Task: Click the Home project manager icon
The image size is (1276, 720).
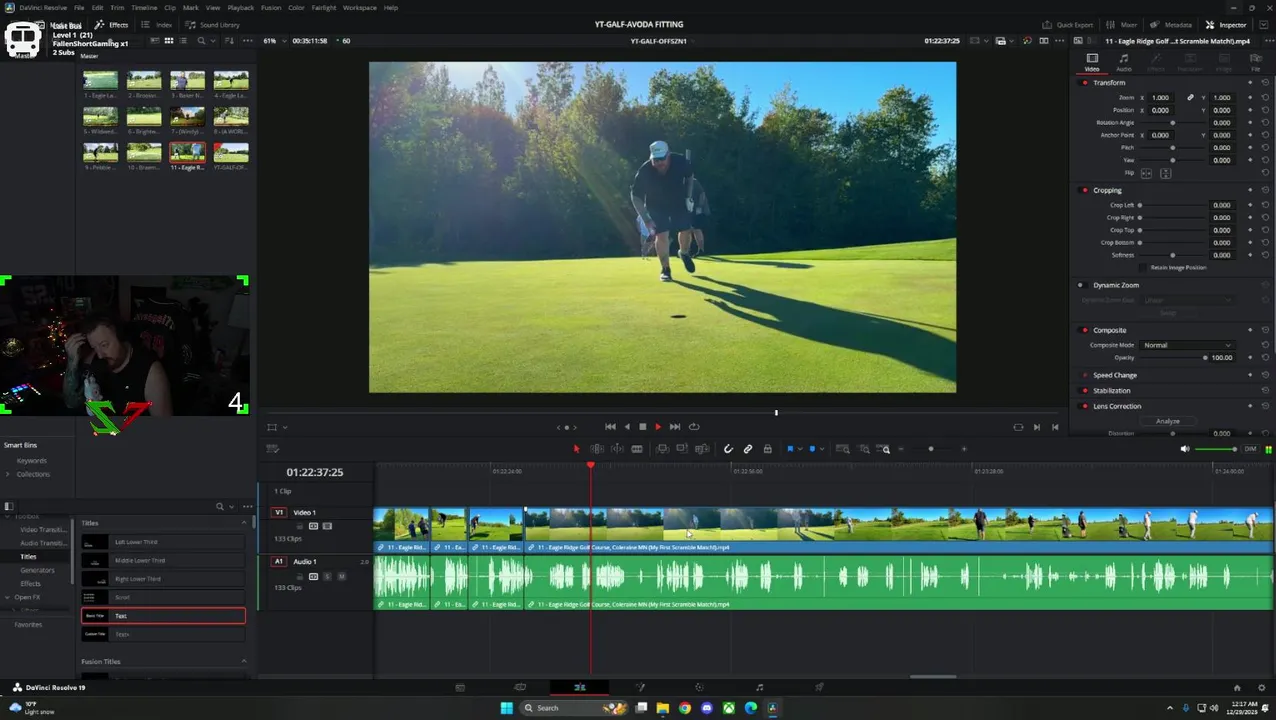Action: tap(1237, 687)
